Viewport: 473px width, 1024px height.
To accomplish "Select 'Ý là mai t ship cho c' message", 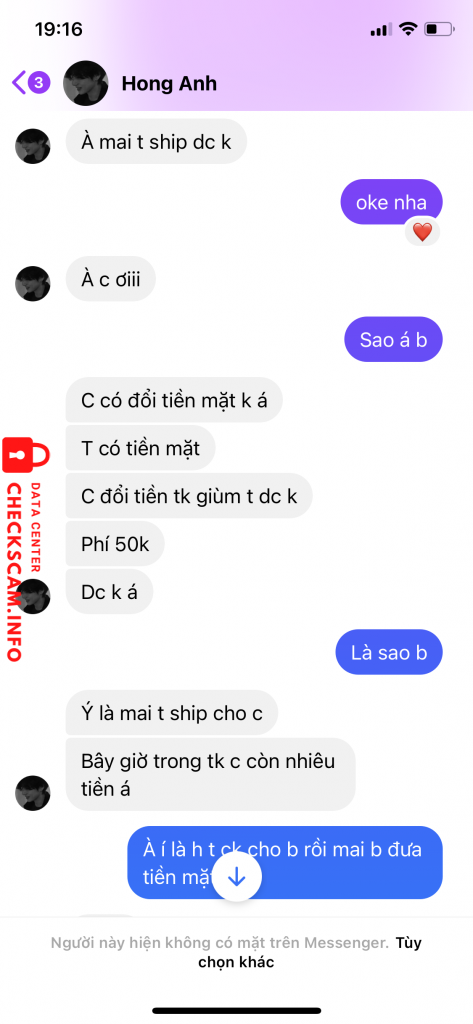I will pyautogui.click(x=172, y=712).
